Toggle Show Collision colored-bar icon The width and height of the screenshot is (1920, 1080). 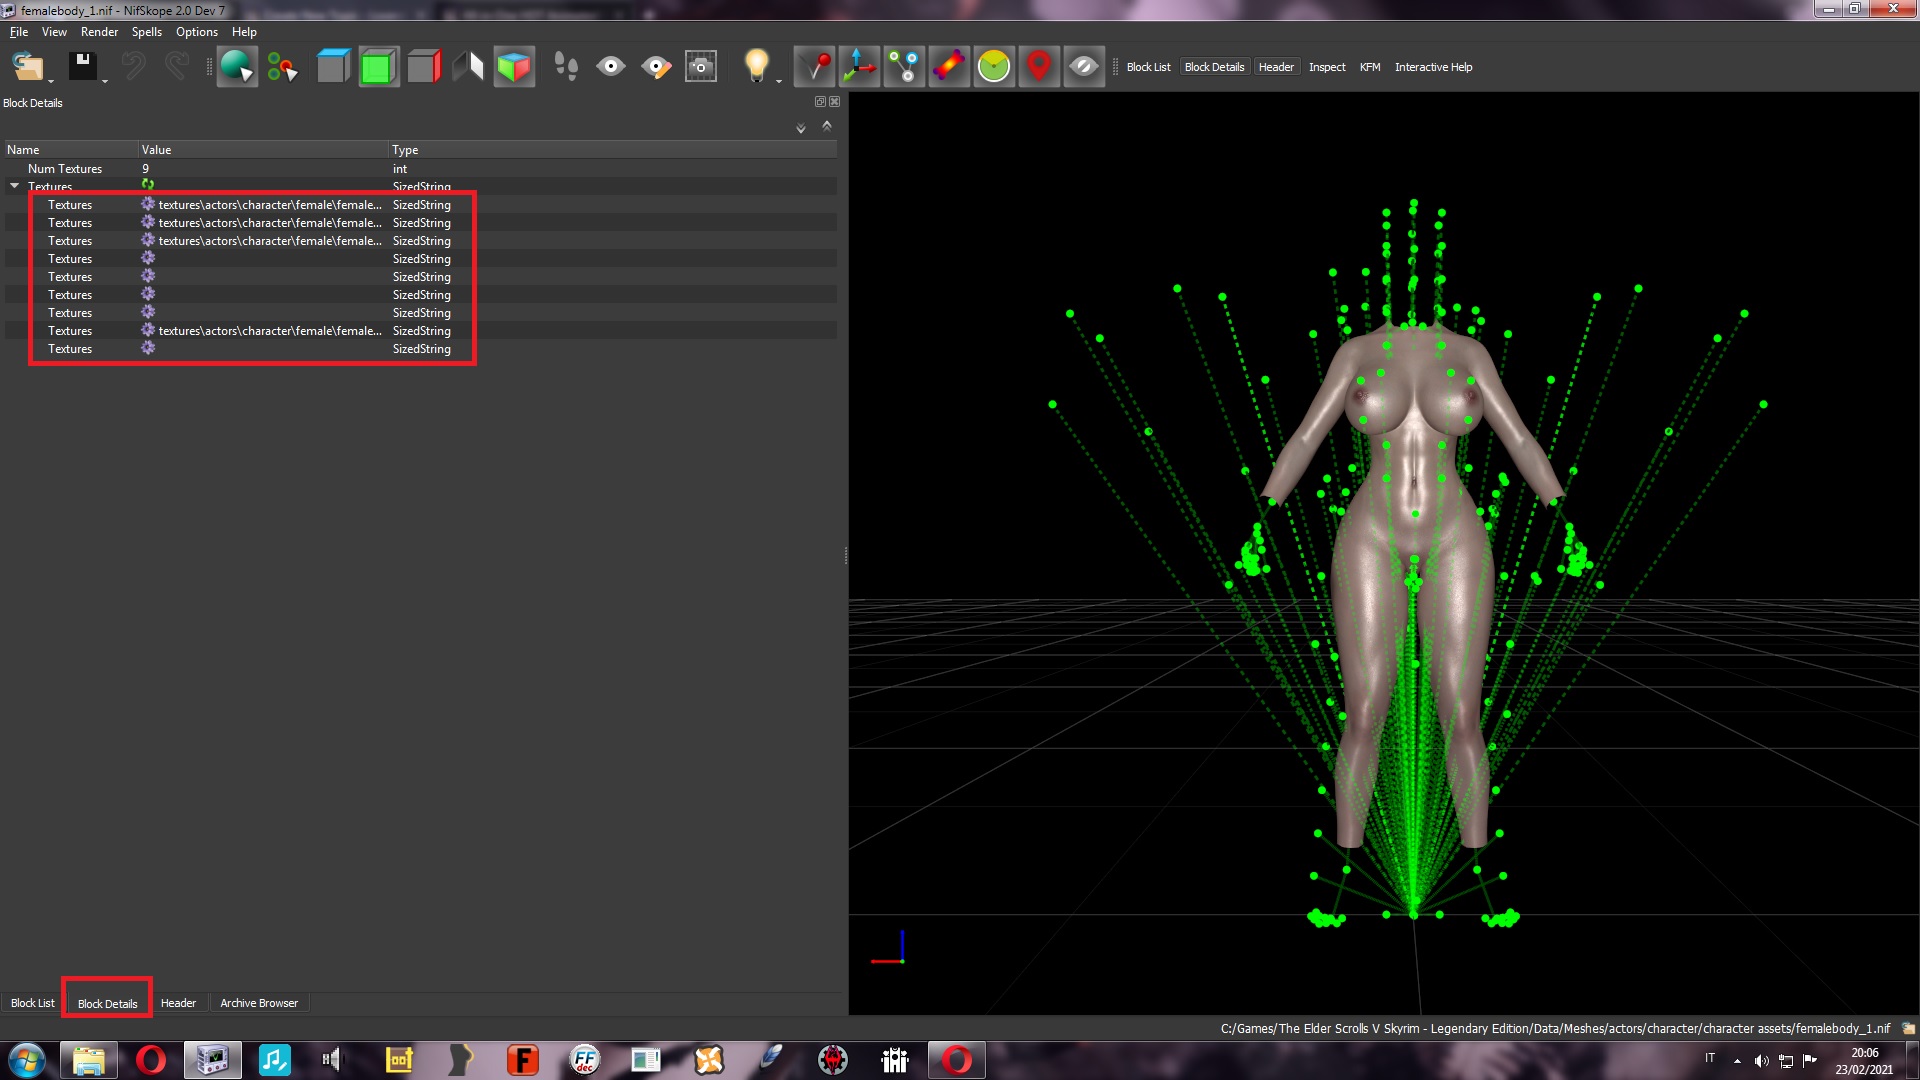[949, 67]
